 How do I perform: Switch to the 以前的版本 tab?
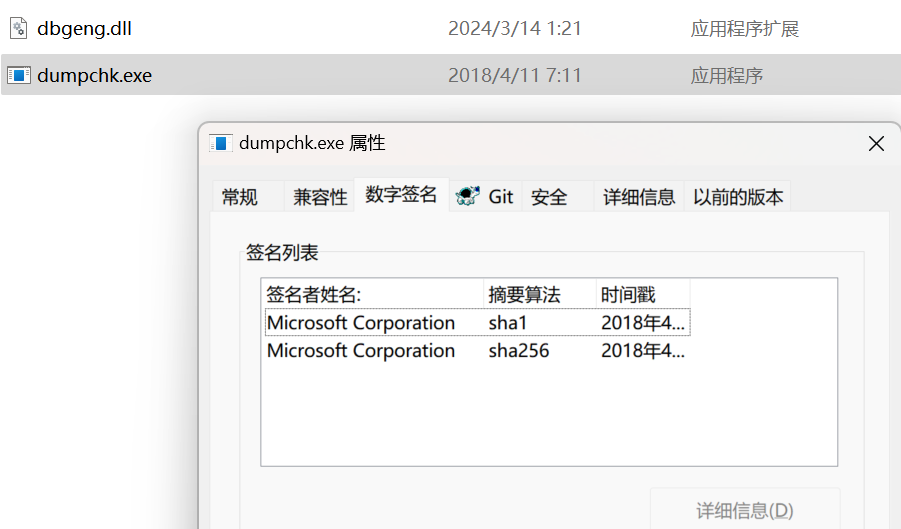point(738,197)
